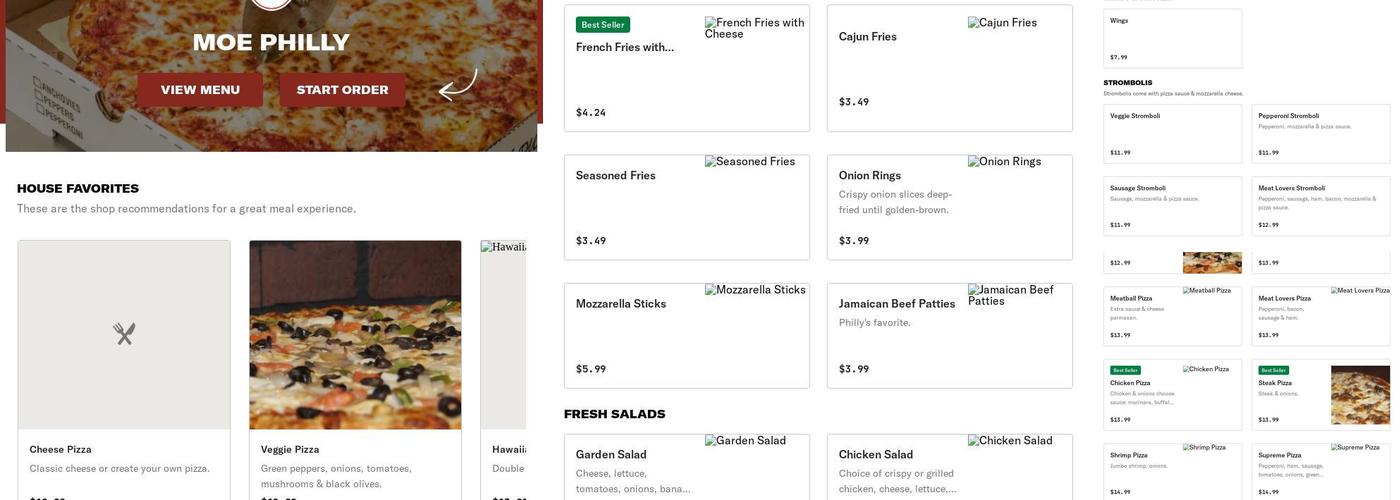1400x500 pixels.
Task: Select the Pepperoni Stromboli card
Action: tap(1320, 134)
